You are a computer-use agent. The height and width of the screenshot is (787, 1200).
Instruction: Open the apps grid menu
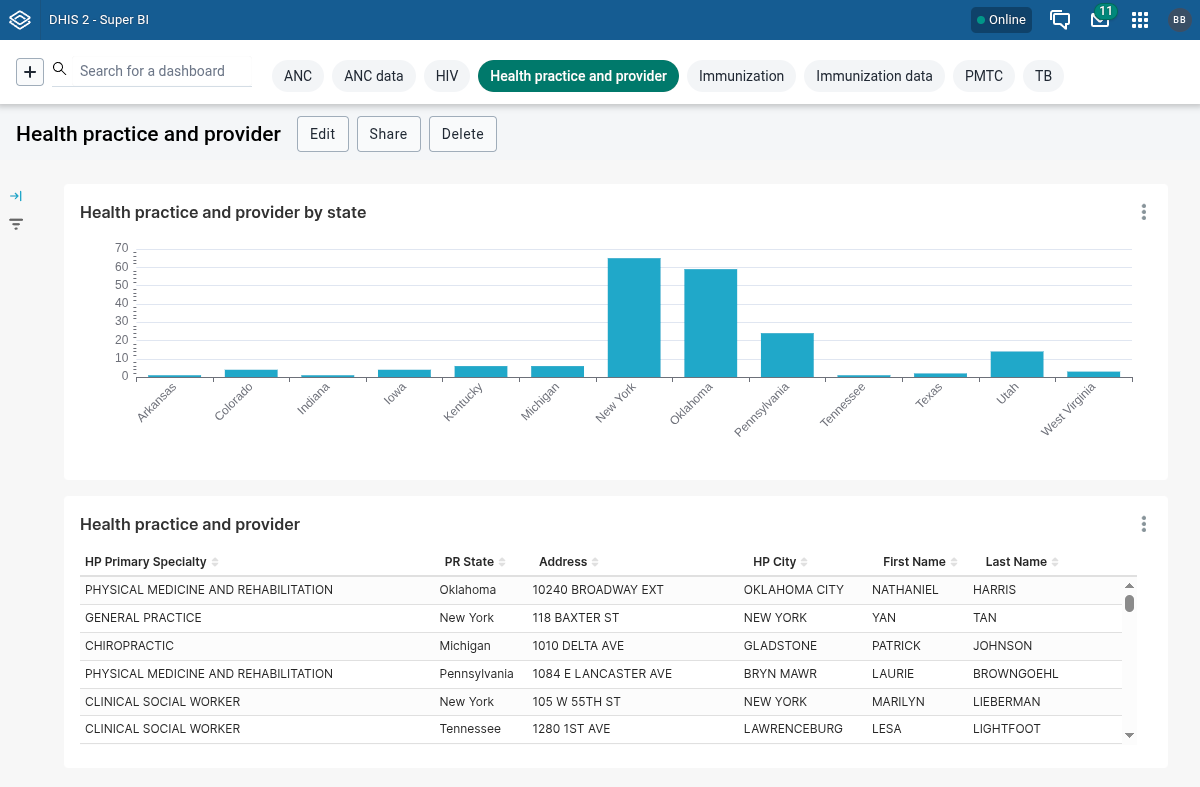coord(1140,20)
